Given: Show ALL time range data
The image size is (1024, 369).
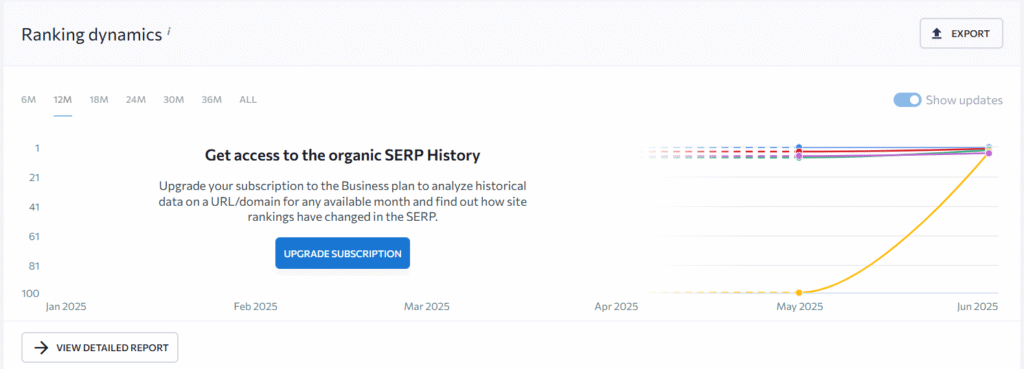Looking at the screenshot, I should click(x=248, y=100).
